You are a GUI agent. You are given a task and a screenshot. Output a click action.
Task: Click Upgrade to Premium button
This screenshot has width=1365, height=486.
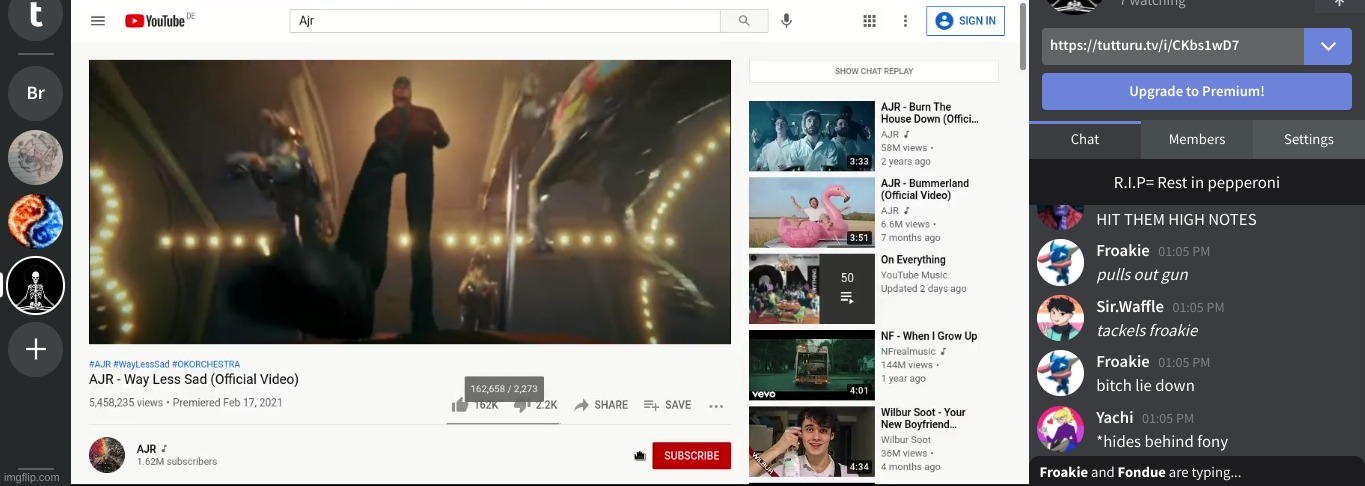pos(1197,91)
